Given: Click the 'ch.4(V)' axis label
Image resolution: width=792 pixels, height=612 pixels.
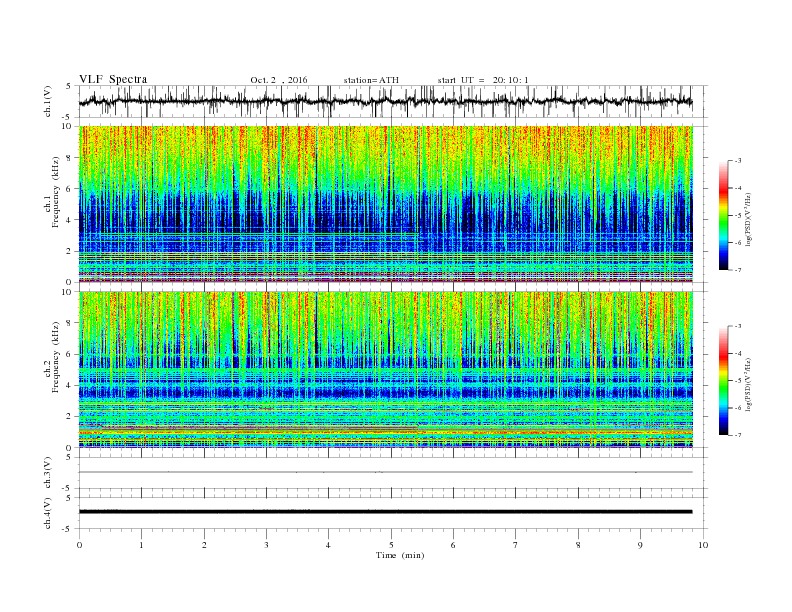Looking at the screenshot, I should click(x=48, y=513).
